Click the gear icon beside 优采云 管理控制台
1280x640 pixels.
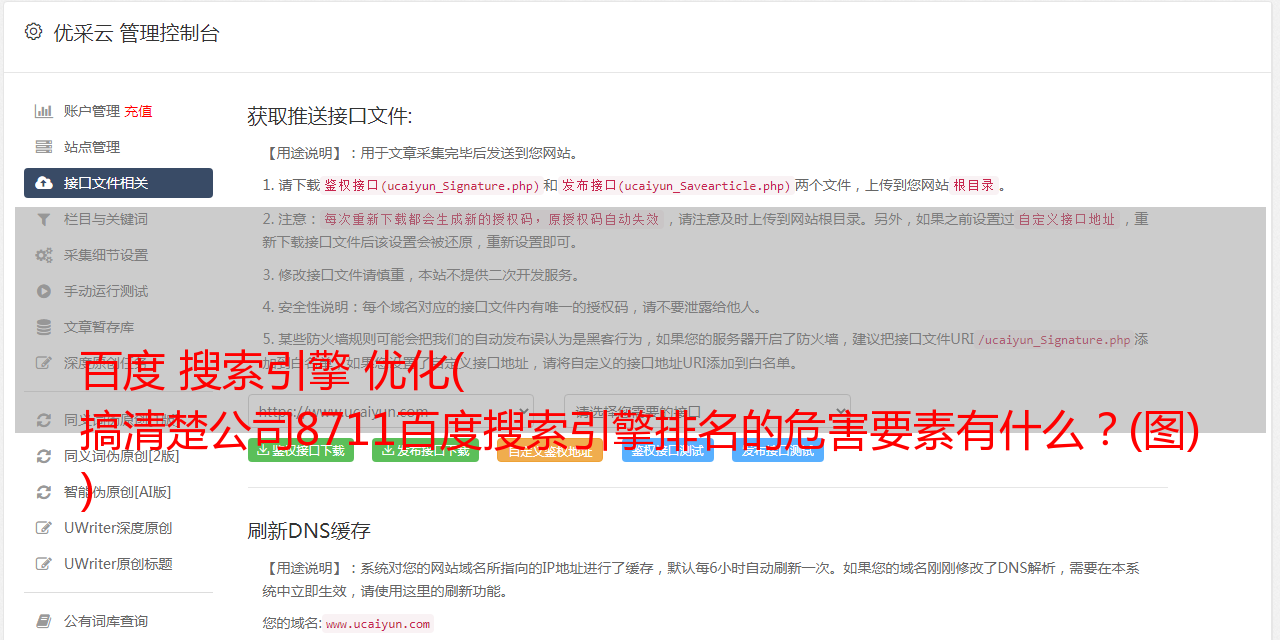(33, 32)
